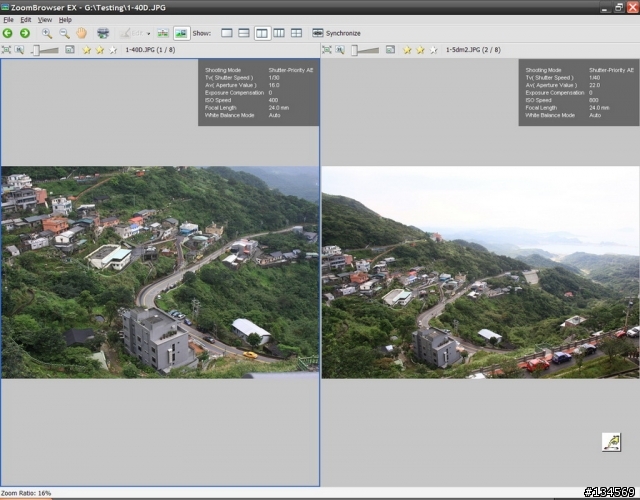Toggle the shooting info display icon
The height and width of the screenshot is (500, 640).
click(181, 33)
